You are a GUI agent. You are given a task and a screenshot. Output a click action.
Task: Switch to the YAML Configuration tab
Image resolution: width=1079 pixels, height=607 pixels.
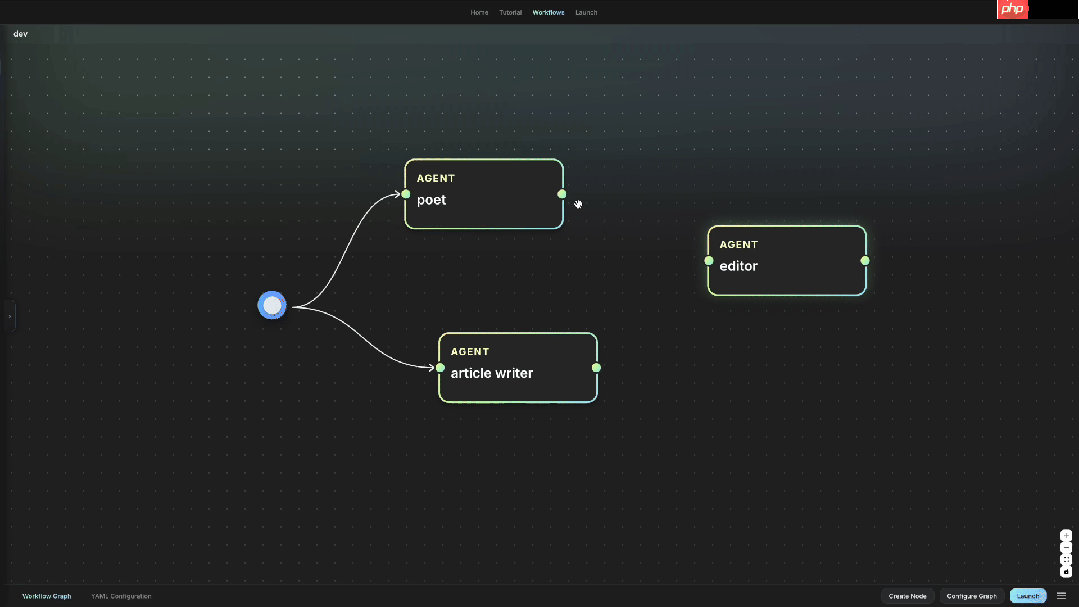tap(121, 596)
